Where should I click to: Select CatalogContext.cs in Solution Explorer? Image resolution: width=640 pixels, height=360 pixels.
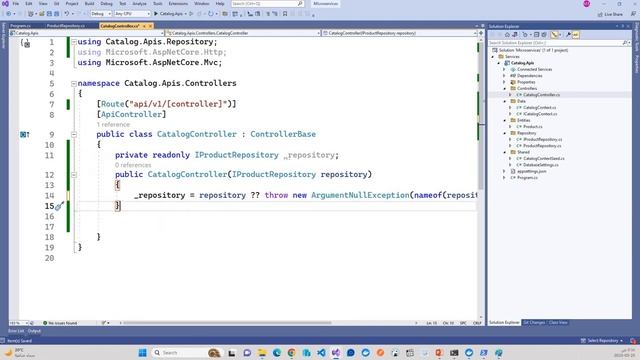[540, 108]
